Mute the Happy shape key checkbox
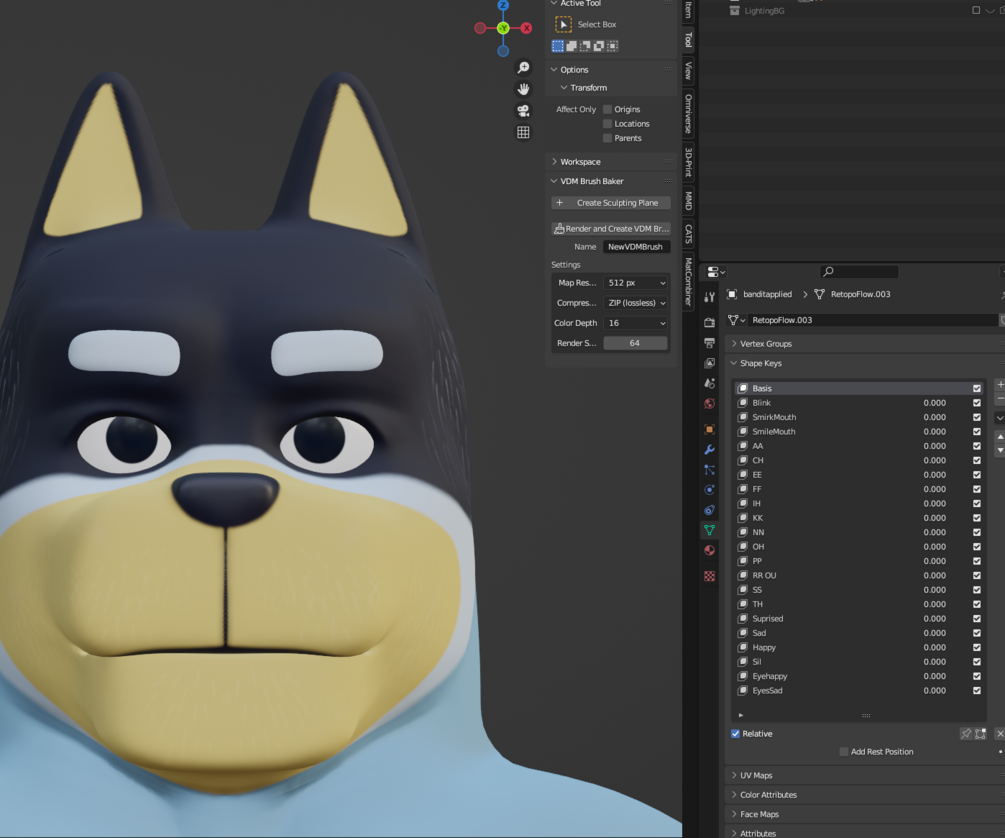1005x838 pixels. [977, 648]
